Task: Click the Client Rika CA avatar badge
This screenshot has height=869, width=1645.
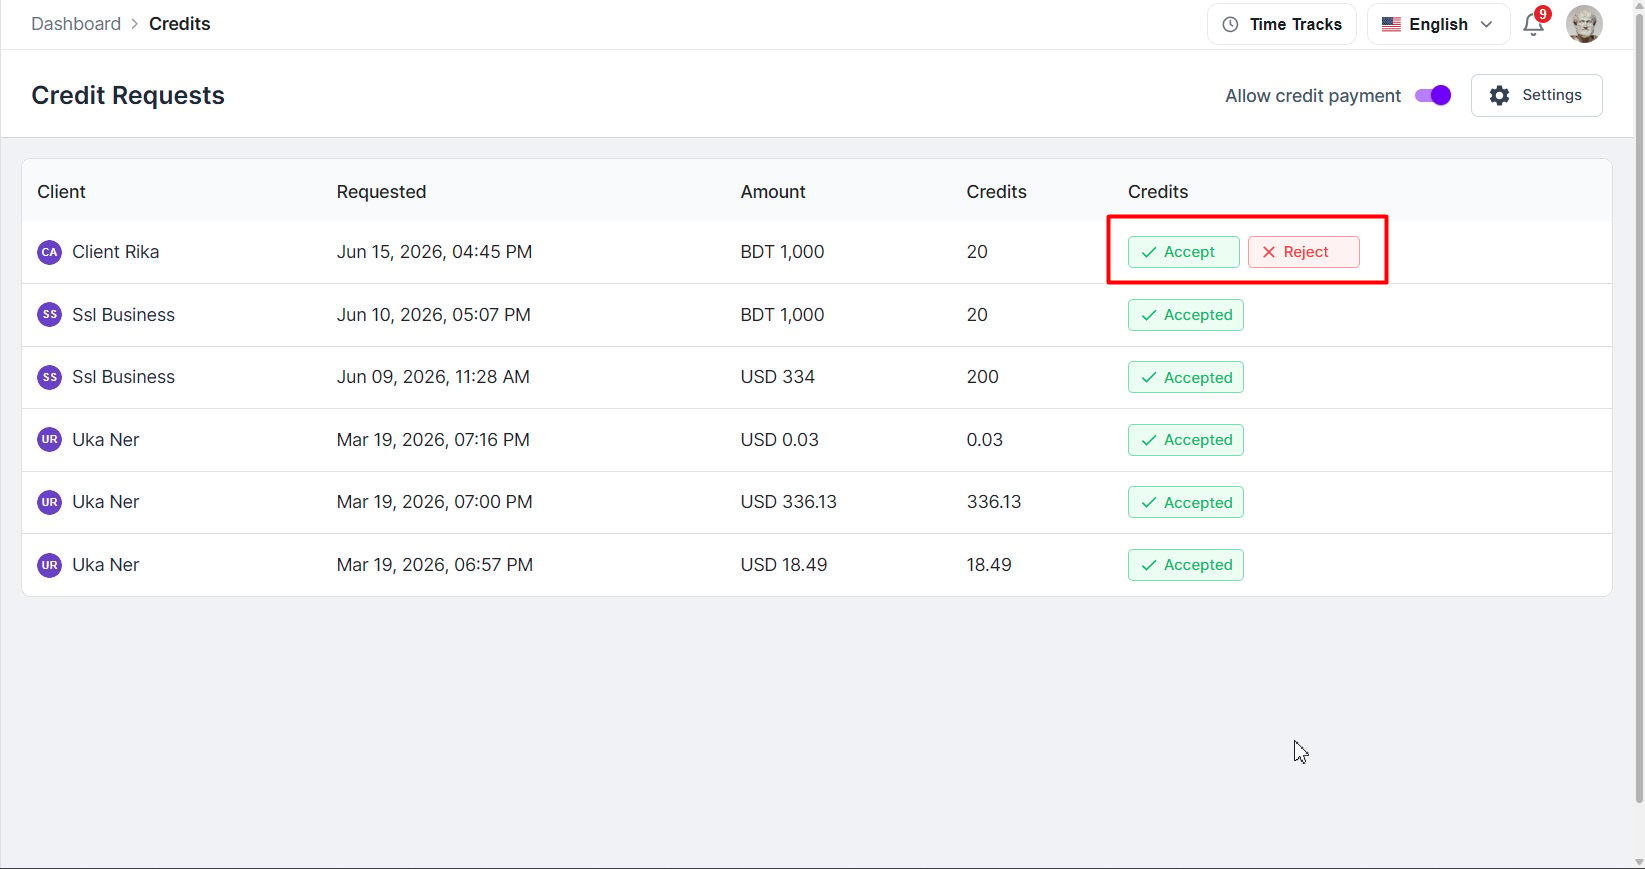Action: [x=49, y=252]
